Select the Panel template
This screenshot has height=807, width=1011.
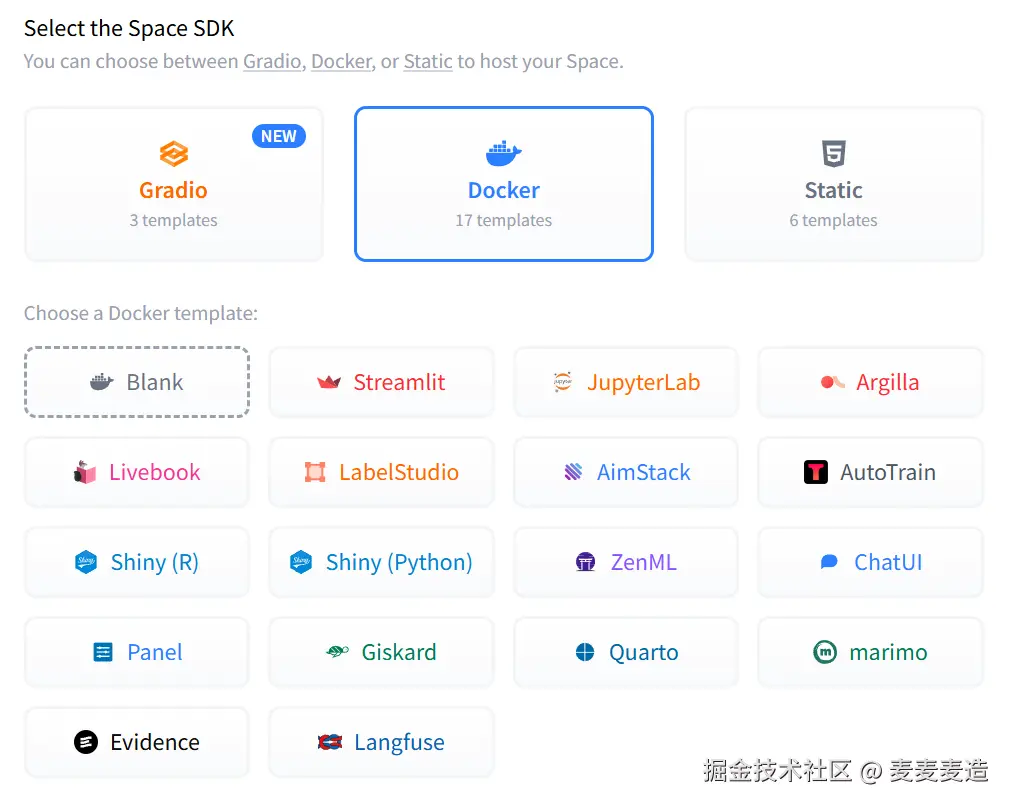(137, 652)
